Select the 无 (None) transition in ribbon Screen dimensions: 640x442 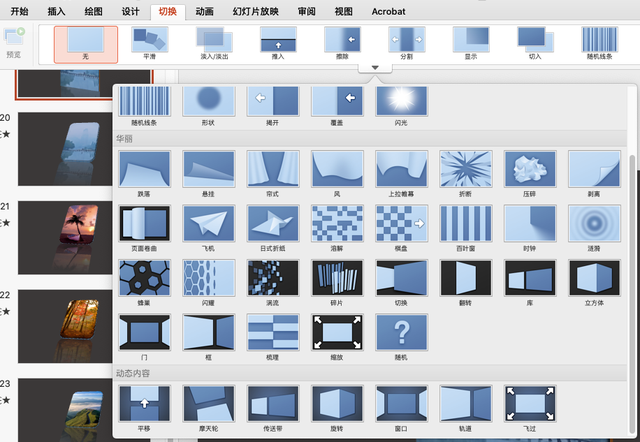point(85,44)
